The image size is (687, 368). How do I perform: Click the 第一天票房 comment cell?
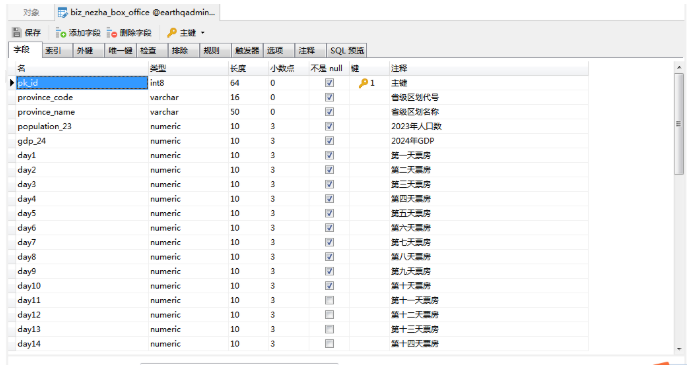click(x=489, y=155)
